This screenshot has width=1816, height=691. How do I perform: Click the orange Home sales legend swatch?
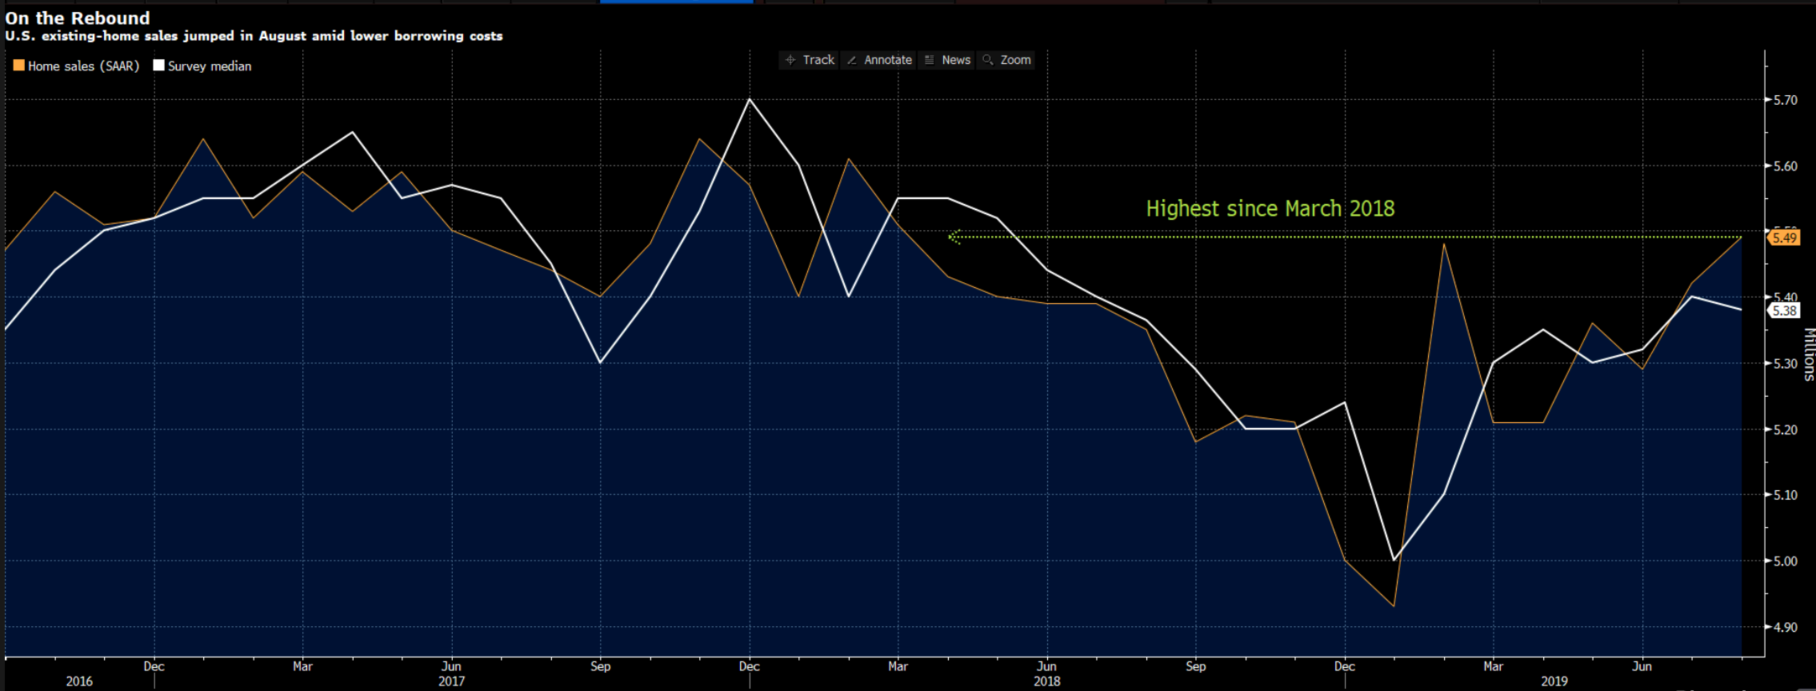[x=18, y=66]
